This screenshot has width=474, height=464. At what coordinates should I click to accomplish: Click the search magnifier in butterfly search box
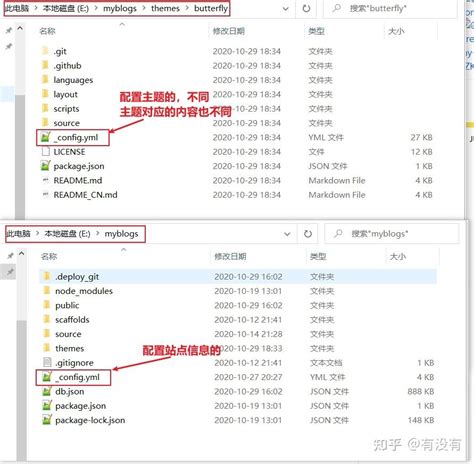point(337,8)
